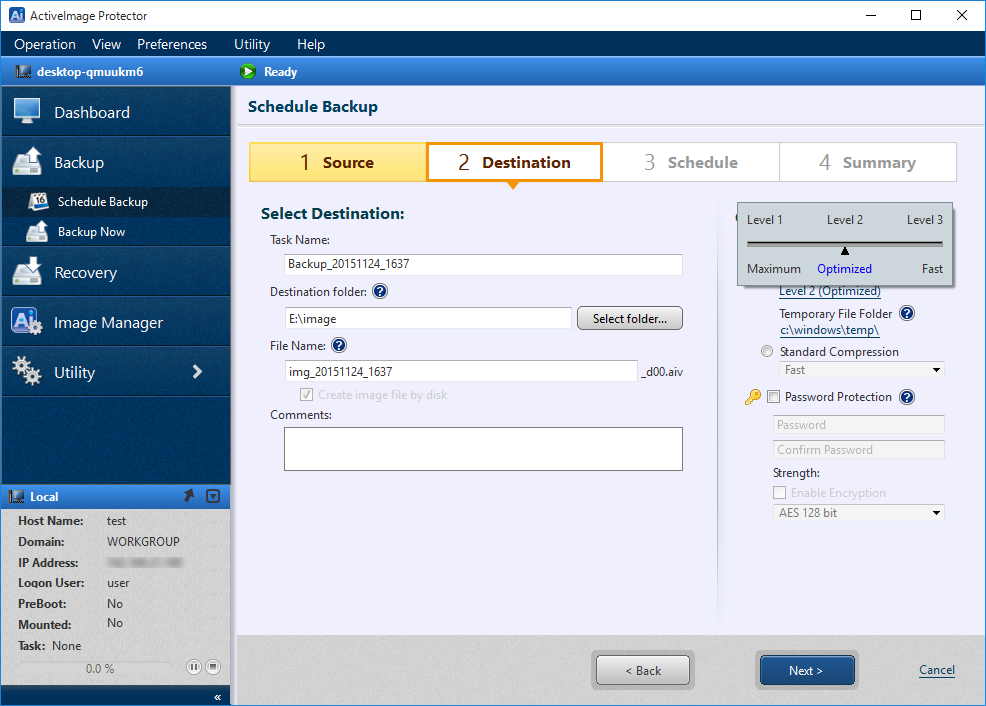Click the Task Name input field
Screen dimensions: 986x706
pos(483,264)
